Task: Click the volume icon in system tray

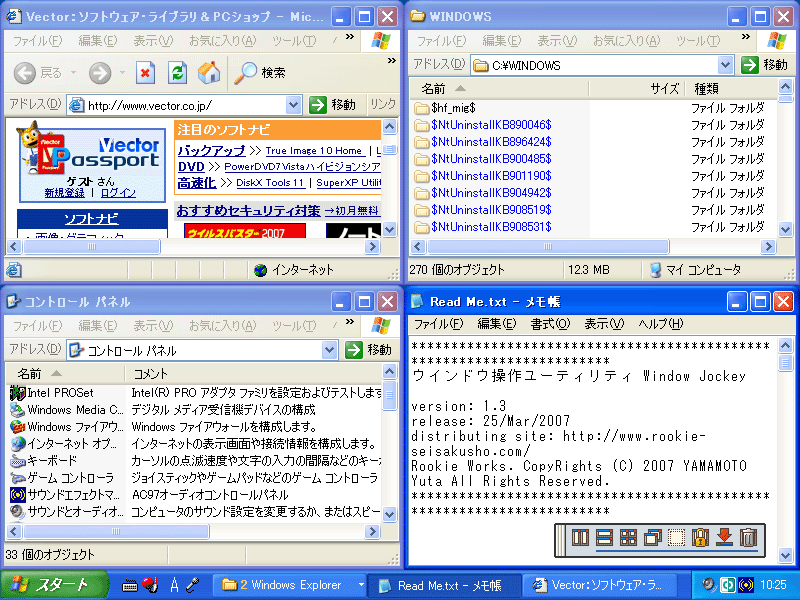Action: tap(709, 584)
